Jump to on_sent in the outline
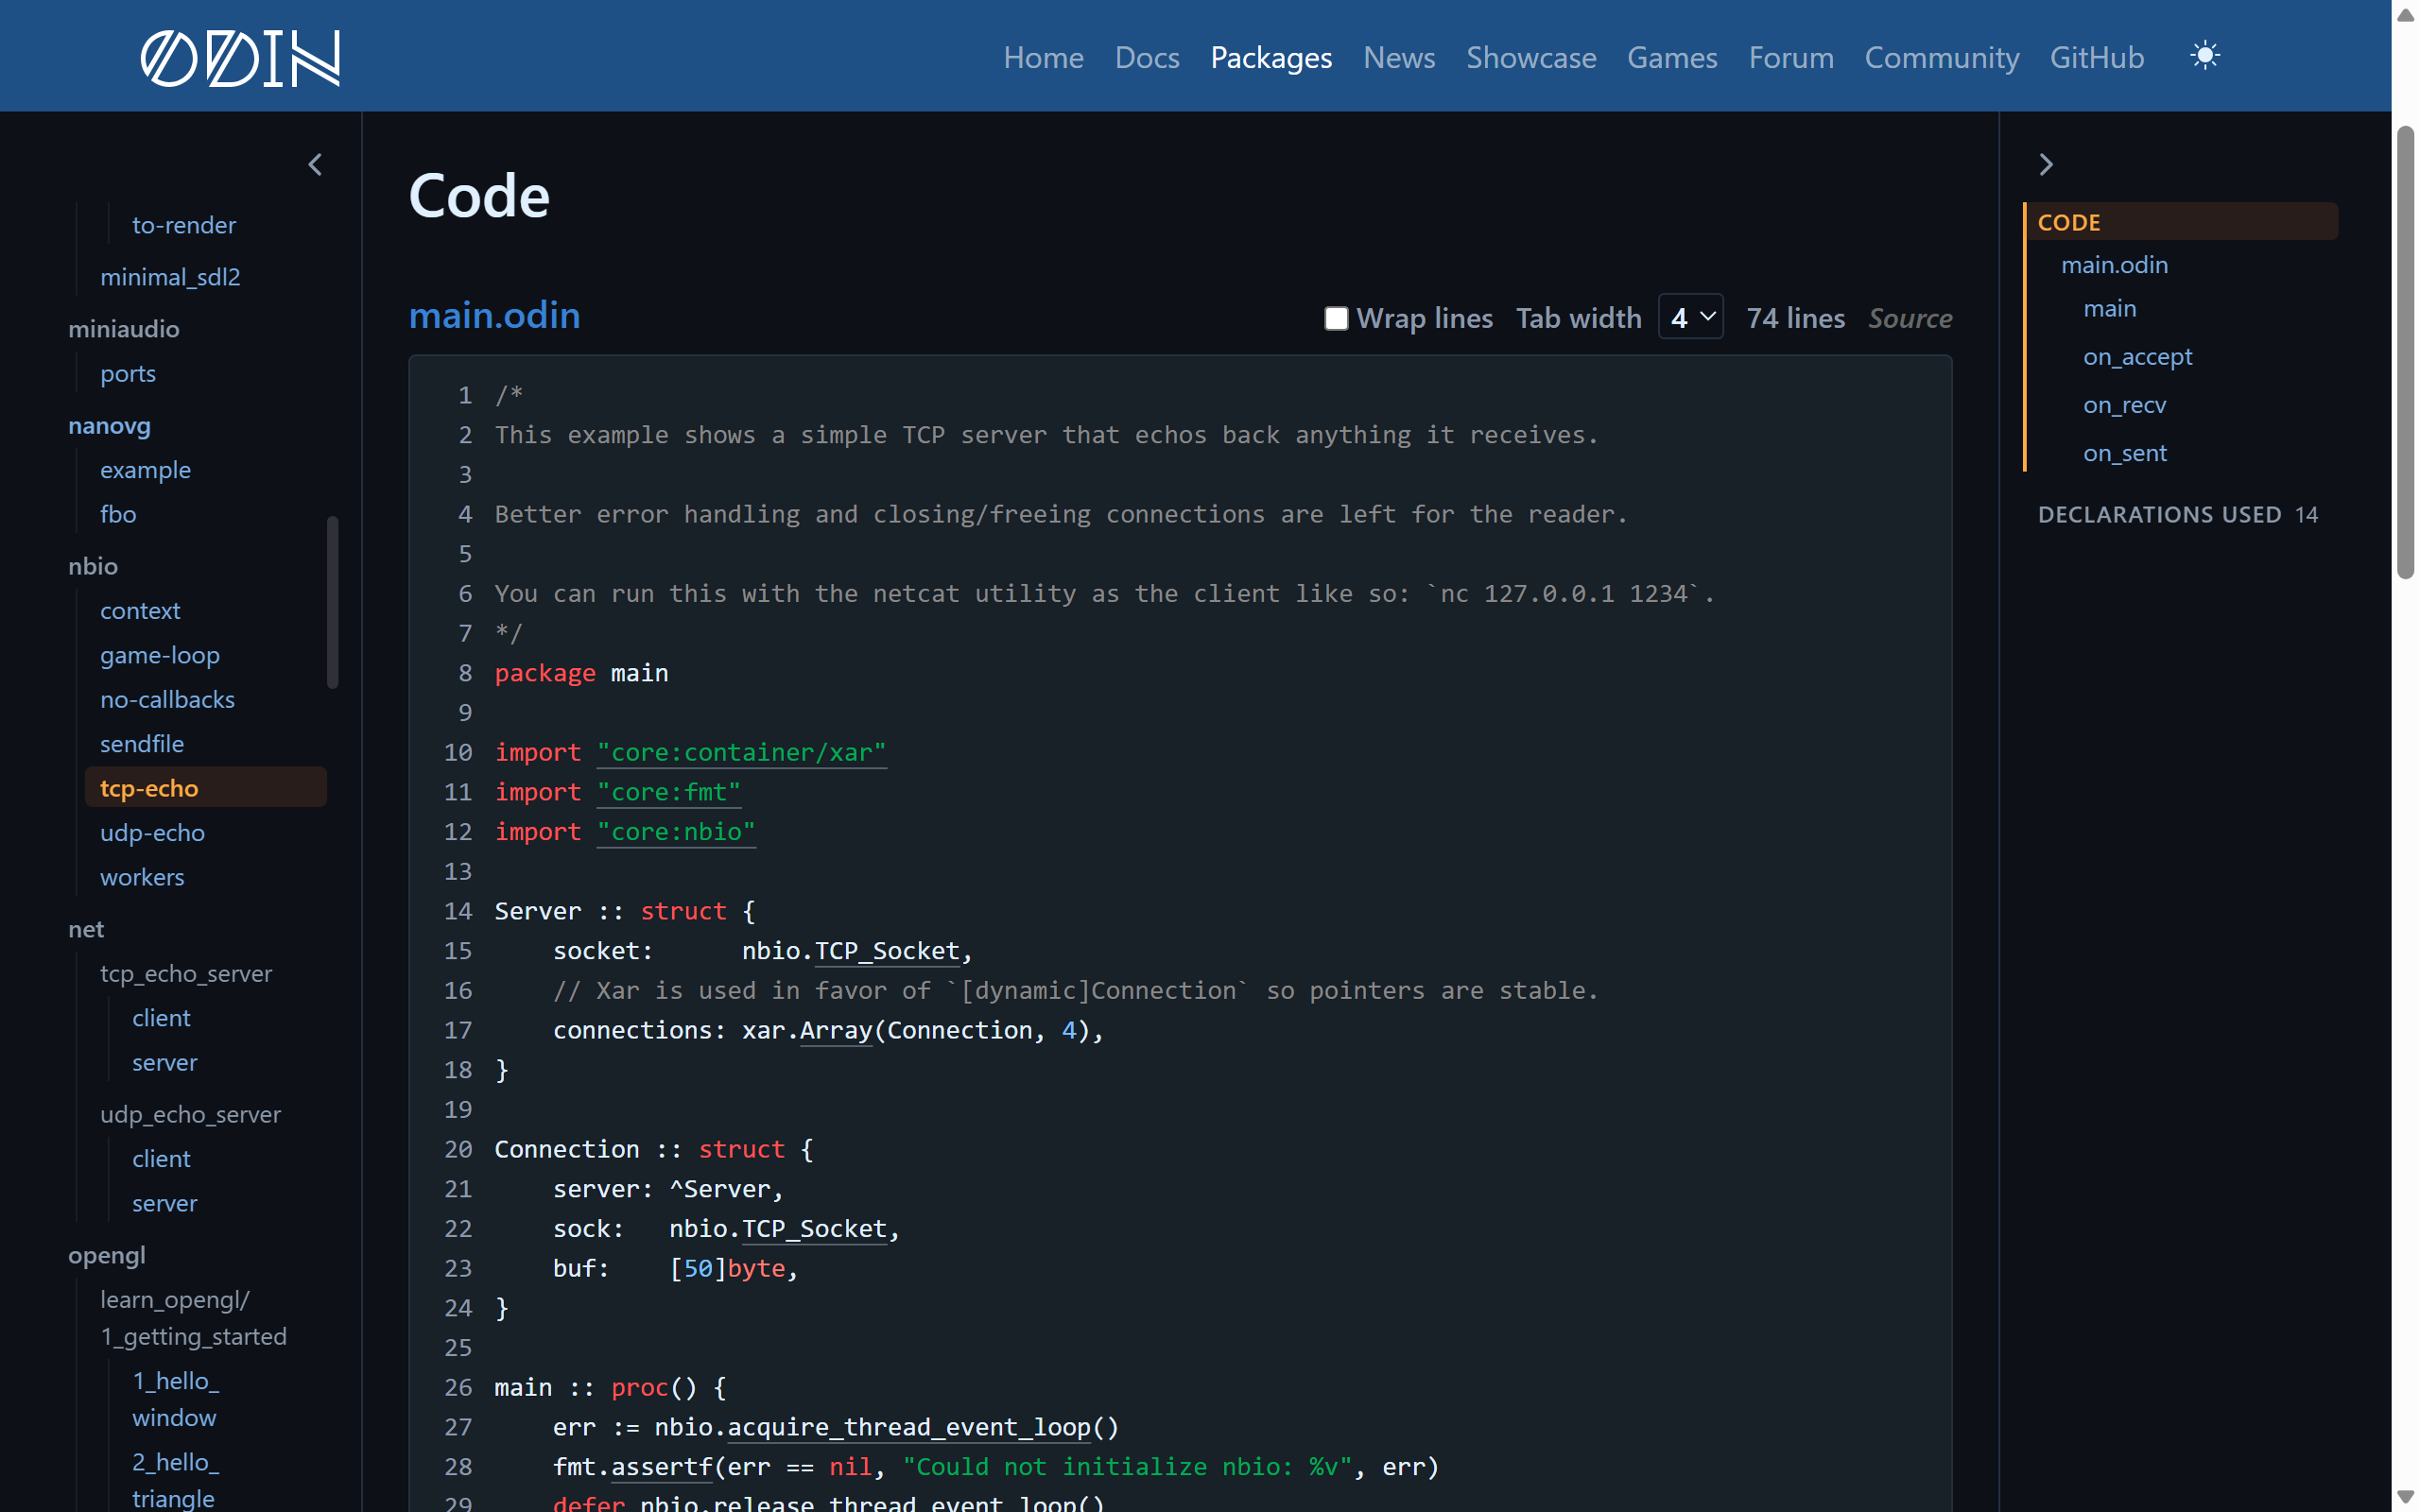The image size is (2420, 1512). pos(2124,453)
